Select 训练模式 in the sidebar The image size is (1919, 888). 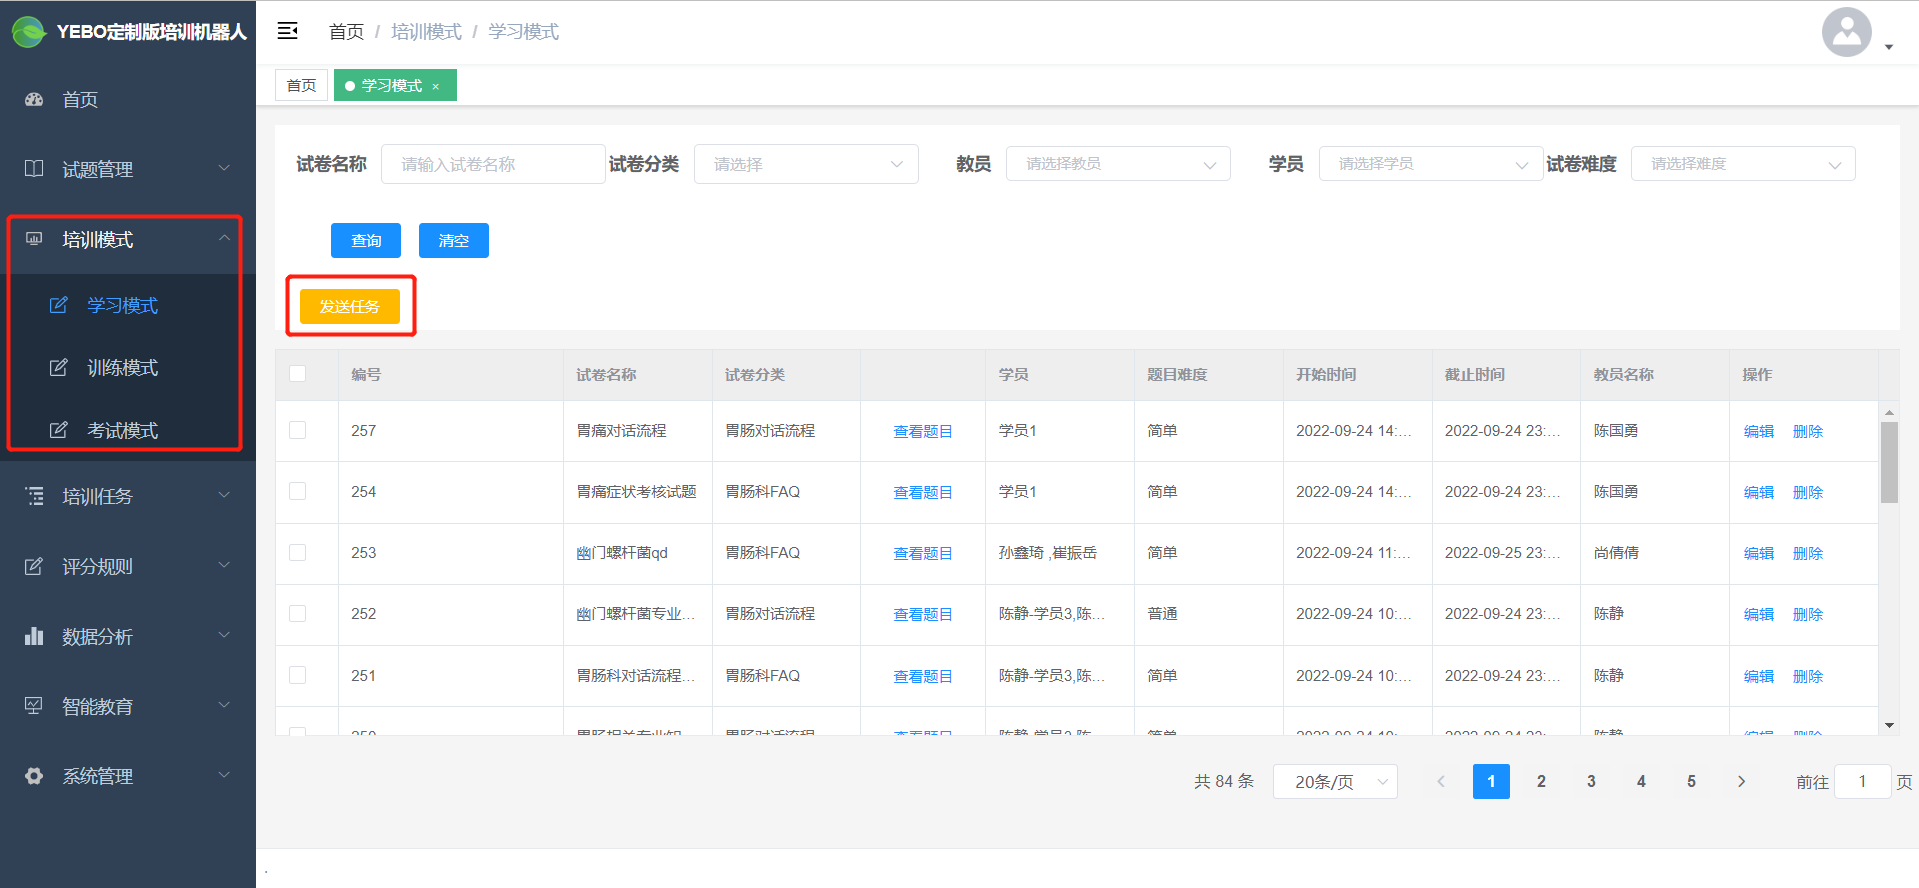point(128,367)
